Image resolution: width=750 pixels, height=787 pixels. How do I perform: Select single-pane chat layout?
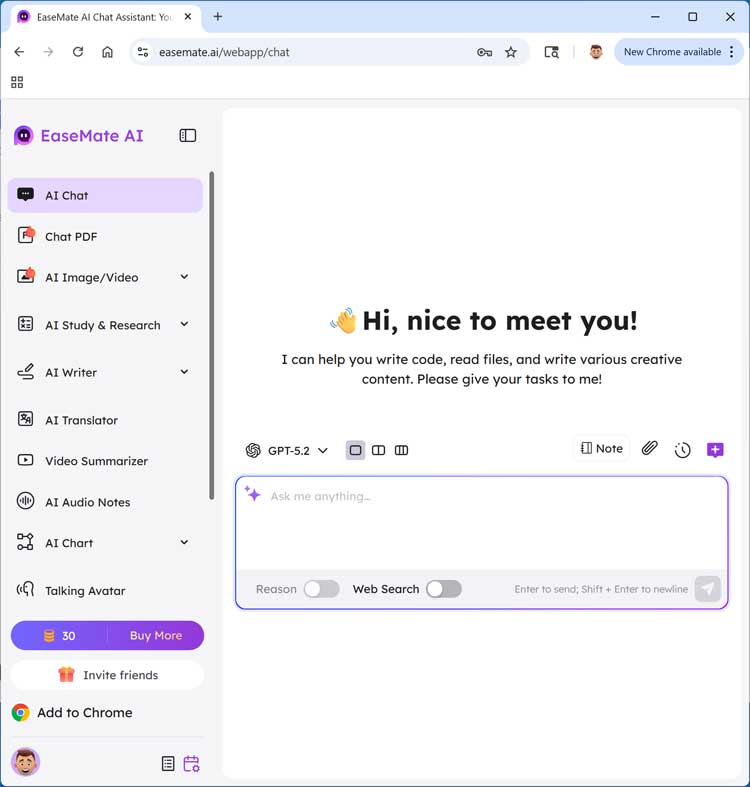(355, 450)
